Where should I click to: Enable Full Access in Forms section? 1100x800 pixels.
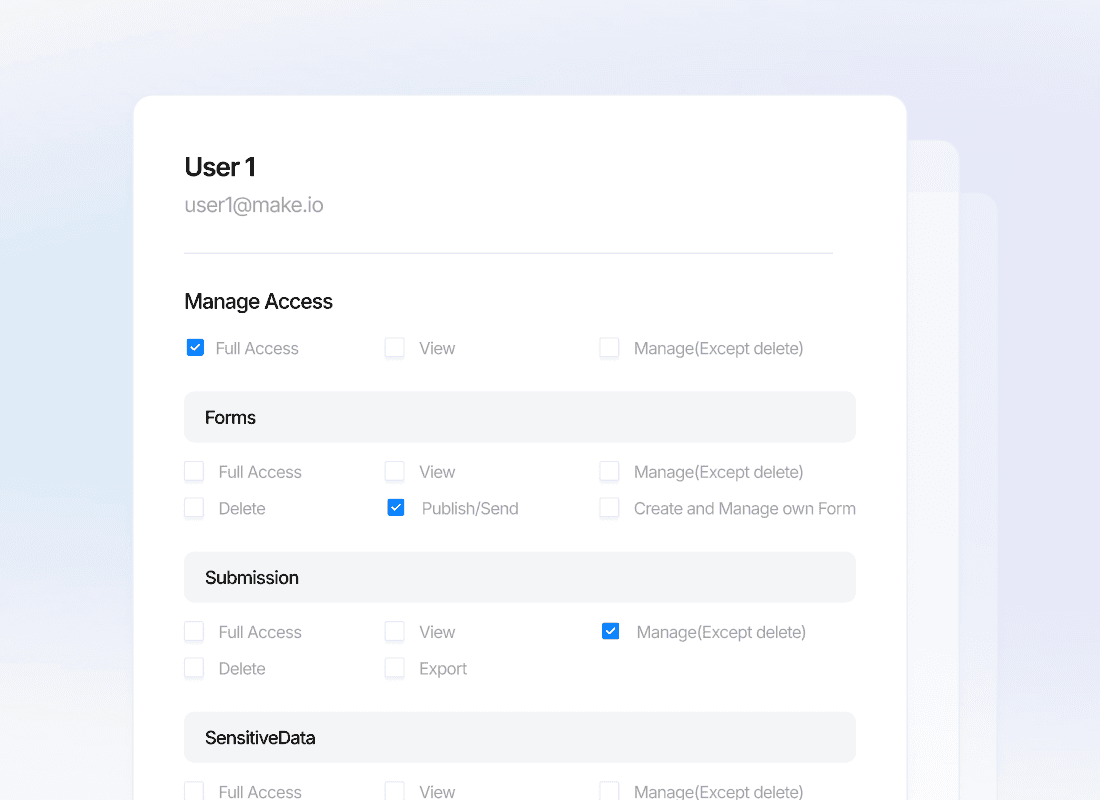click(x=194, y=471)
